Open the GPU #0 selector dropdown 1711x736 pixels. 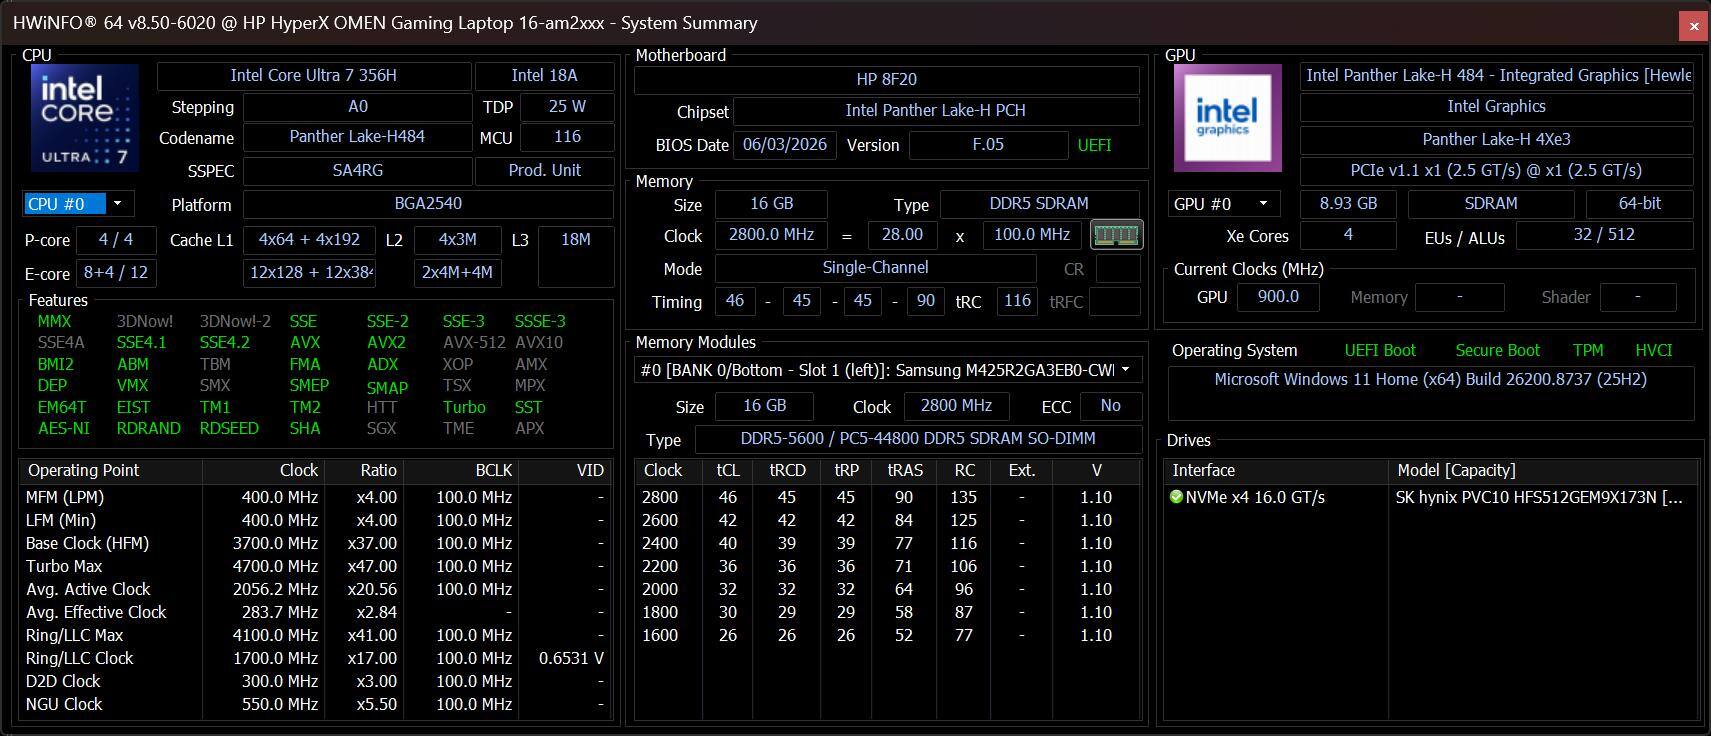[1224, 204]
